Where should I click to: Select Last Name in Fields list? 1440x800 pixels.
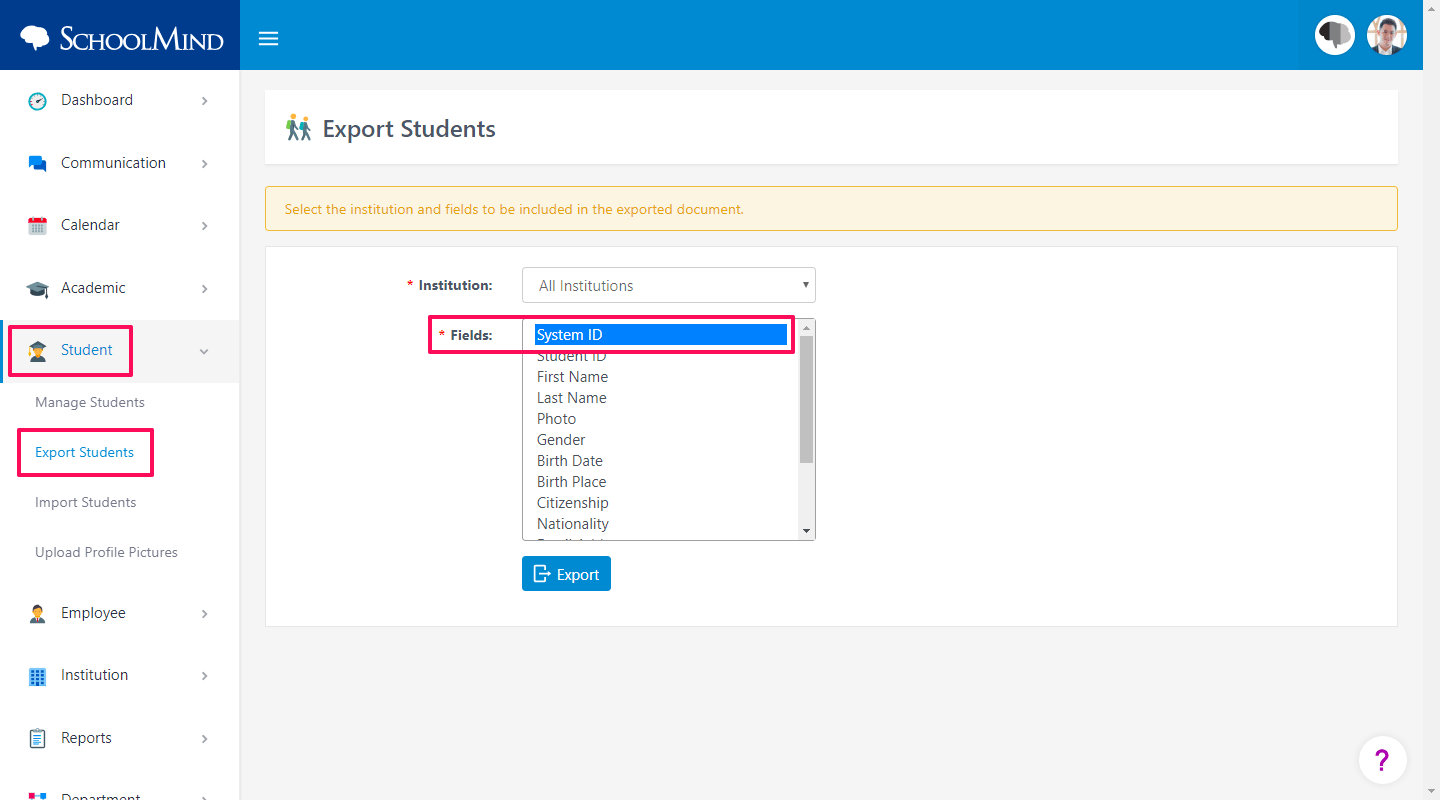click(x=661, y=398)
